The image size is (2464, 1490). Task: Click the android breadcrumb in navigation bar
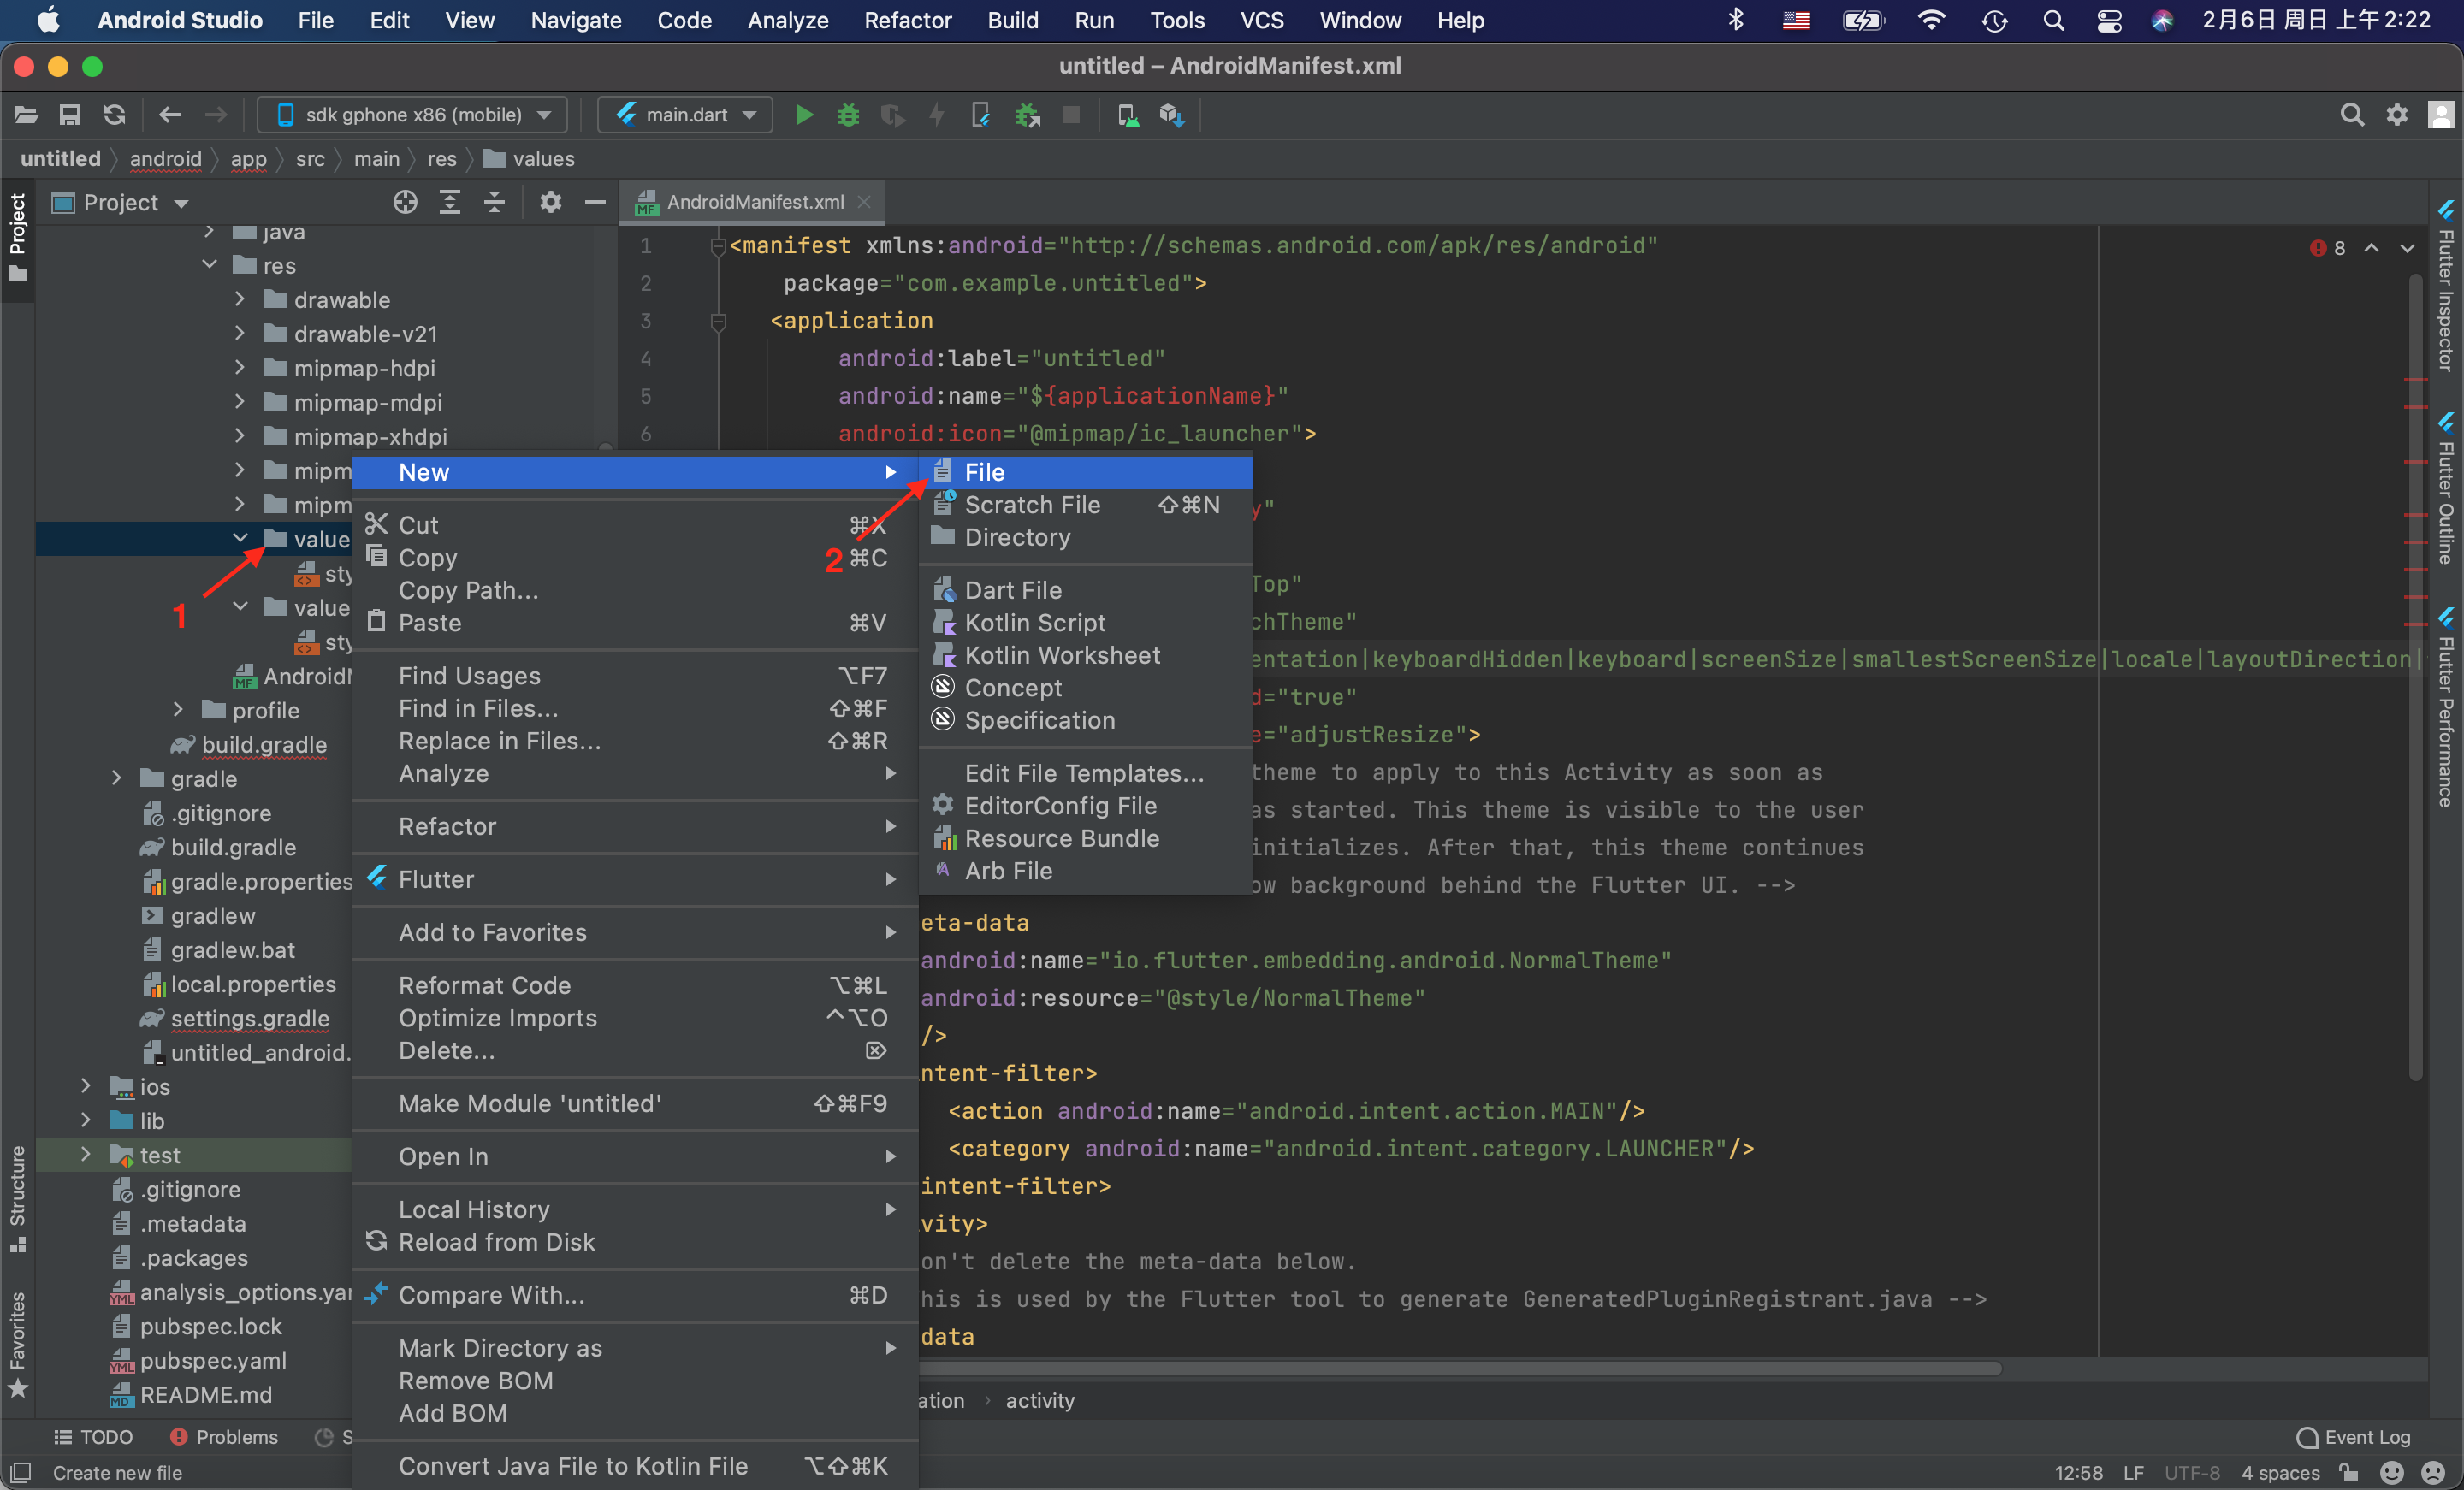pos(165,159)
